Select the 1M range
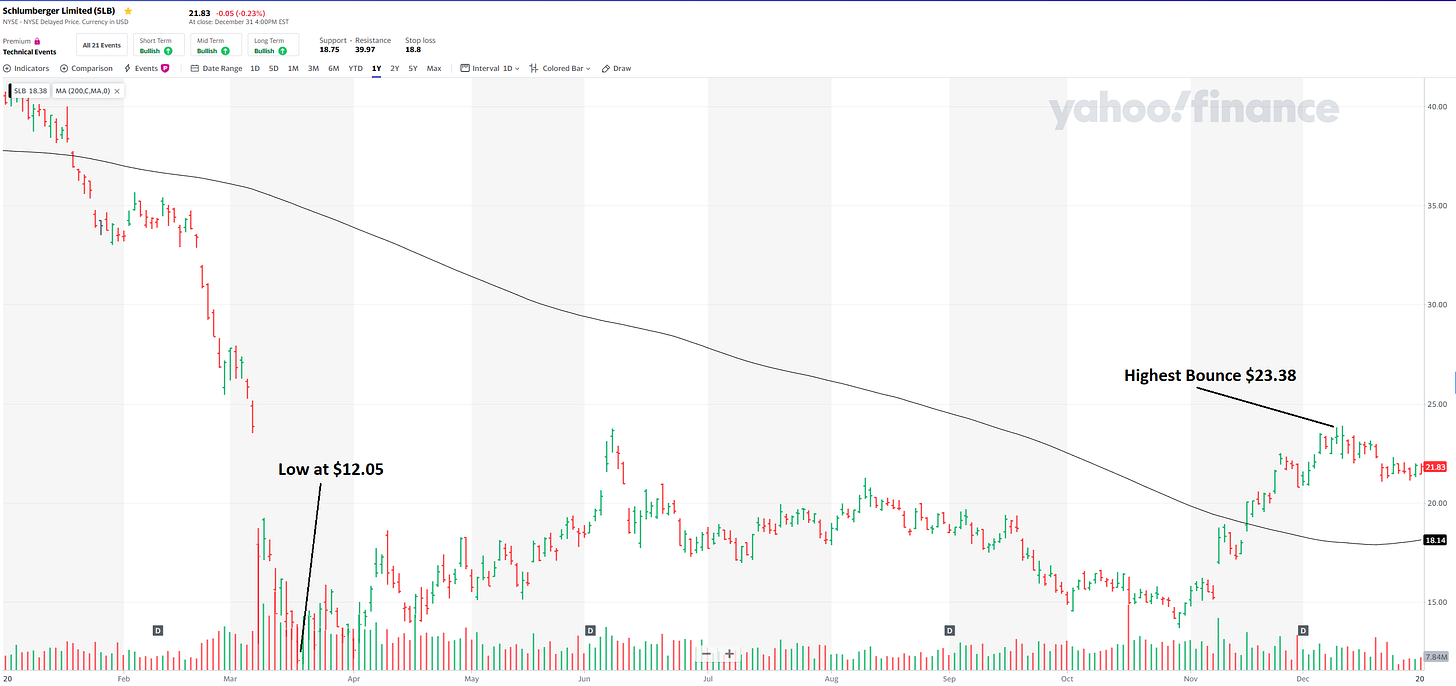The image size is (1456, 686). point(293,68)
